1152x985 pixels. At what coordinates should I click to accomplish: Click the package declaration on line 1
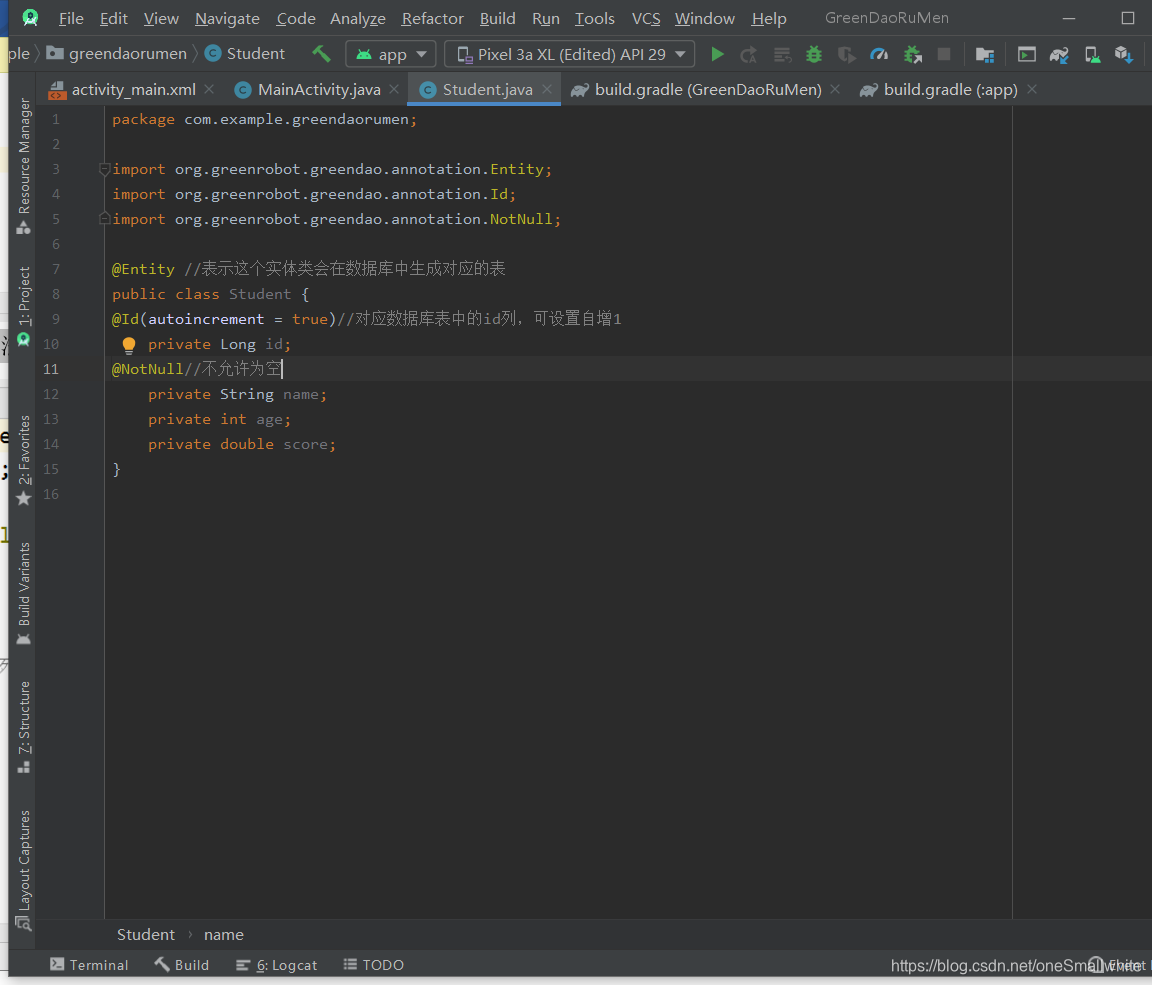click(x=264, y=119)
